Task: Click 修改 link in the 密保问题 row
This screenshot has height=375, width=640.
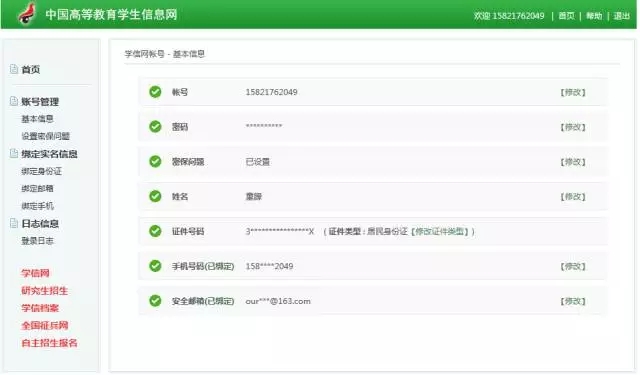Action: coord(573,162)
